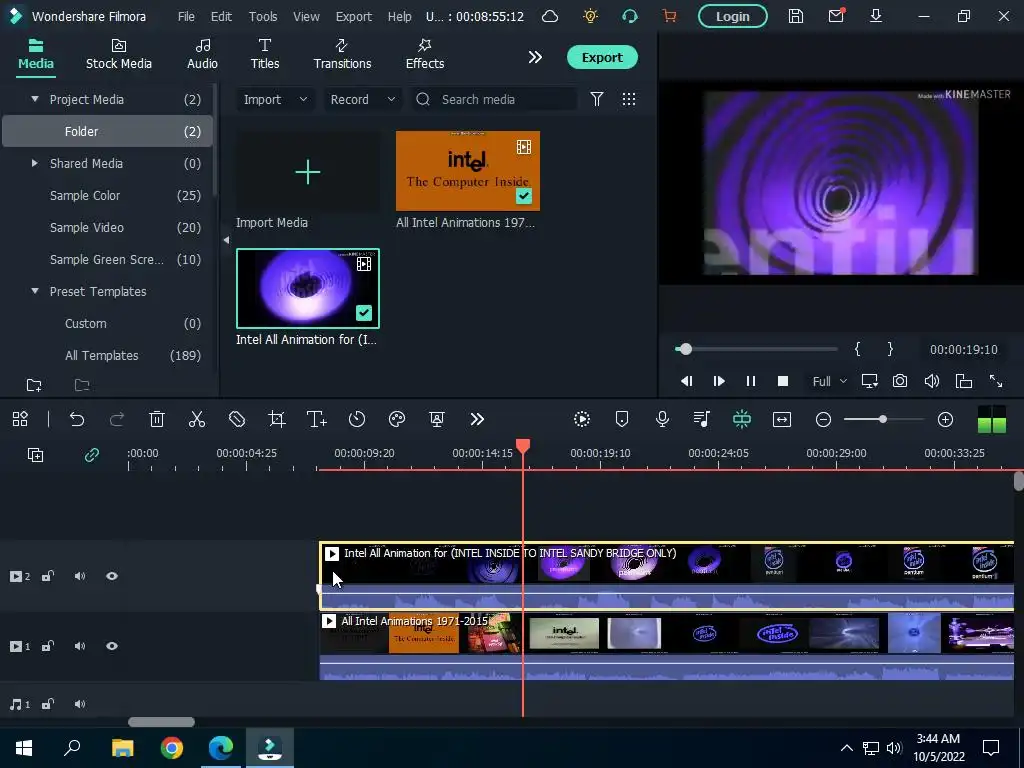Viewport: 1024px width, 768px height.
Task: Mute audio track 1
Action: (x=80, y=704)
